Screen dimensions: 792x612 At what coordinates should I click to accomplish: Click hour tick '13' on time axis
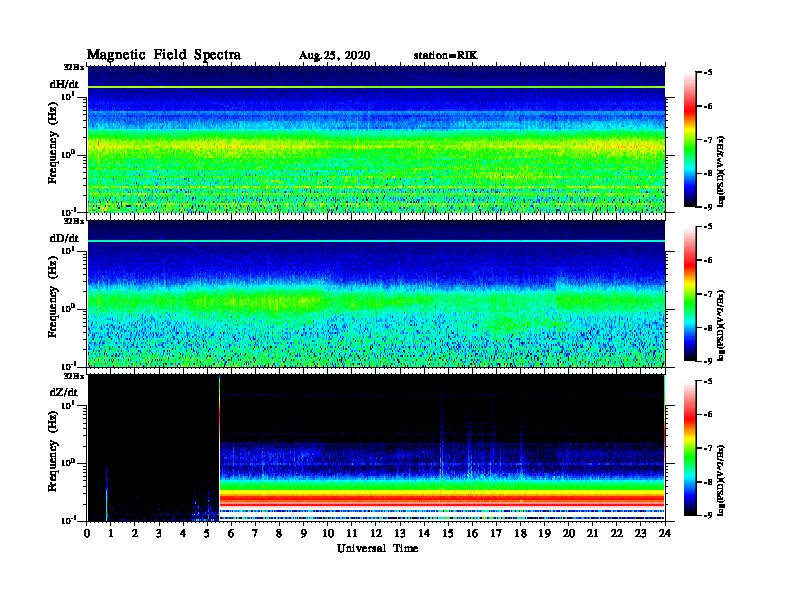(x=400, y=533)
